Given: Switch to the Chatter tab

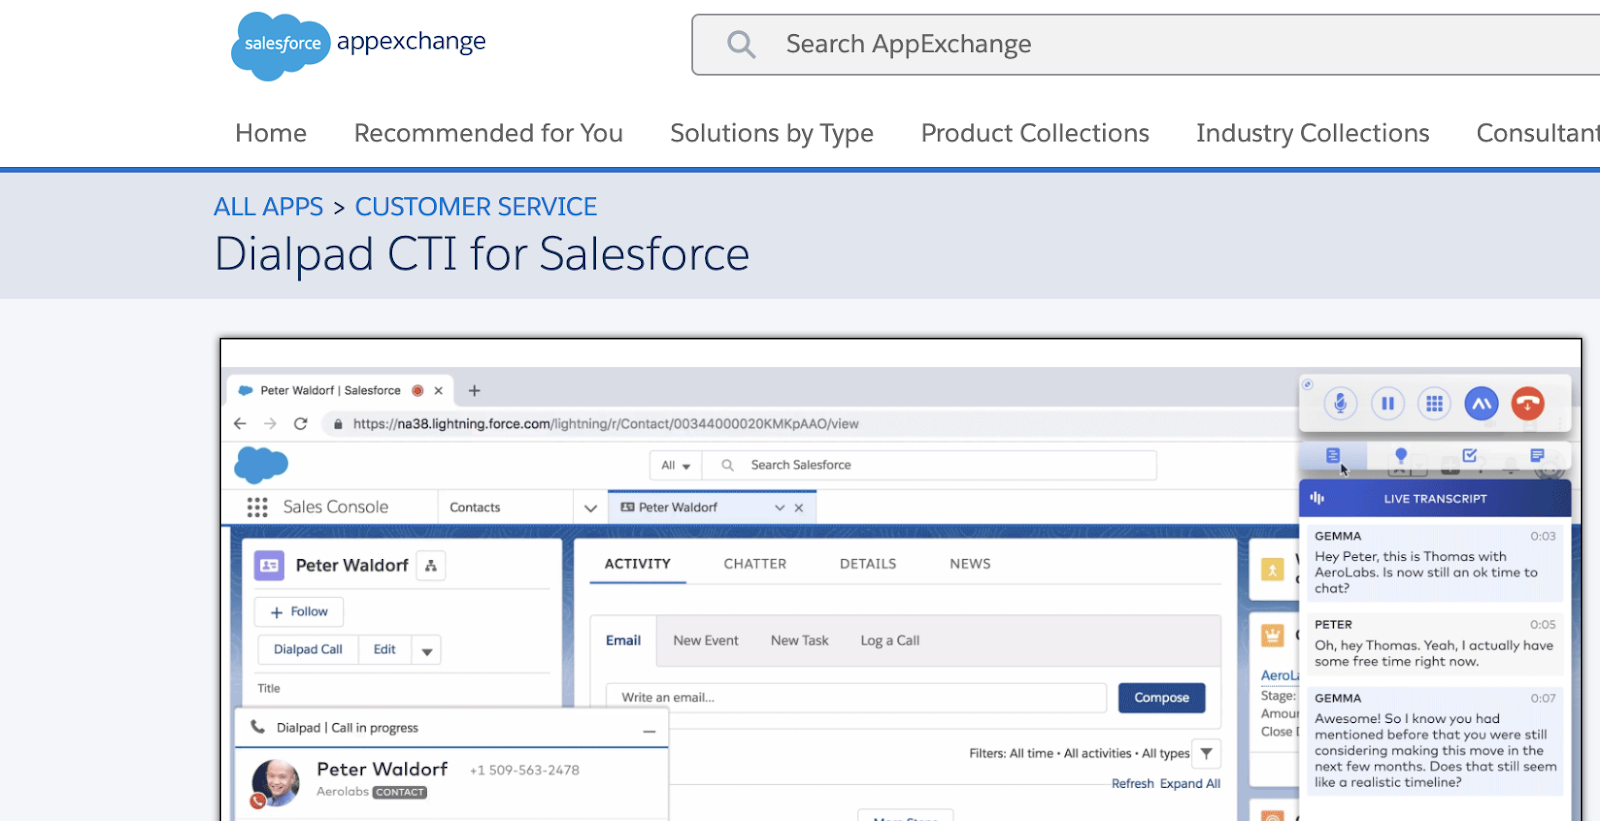Looking at the screenshot, I should 755,564.
